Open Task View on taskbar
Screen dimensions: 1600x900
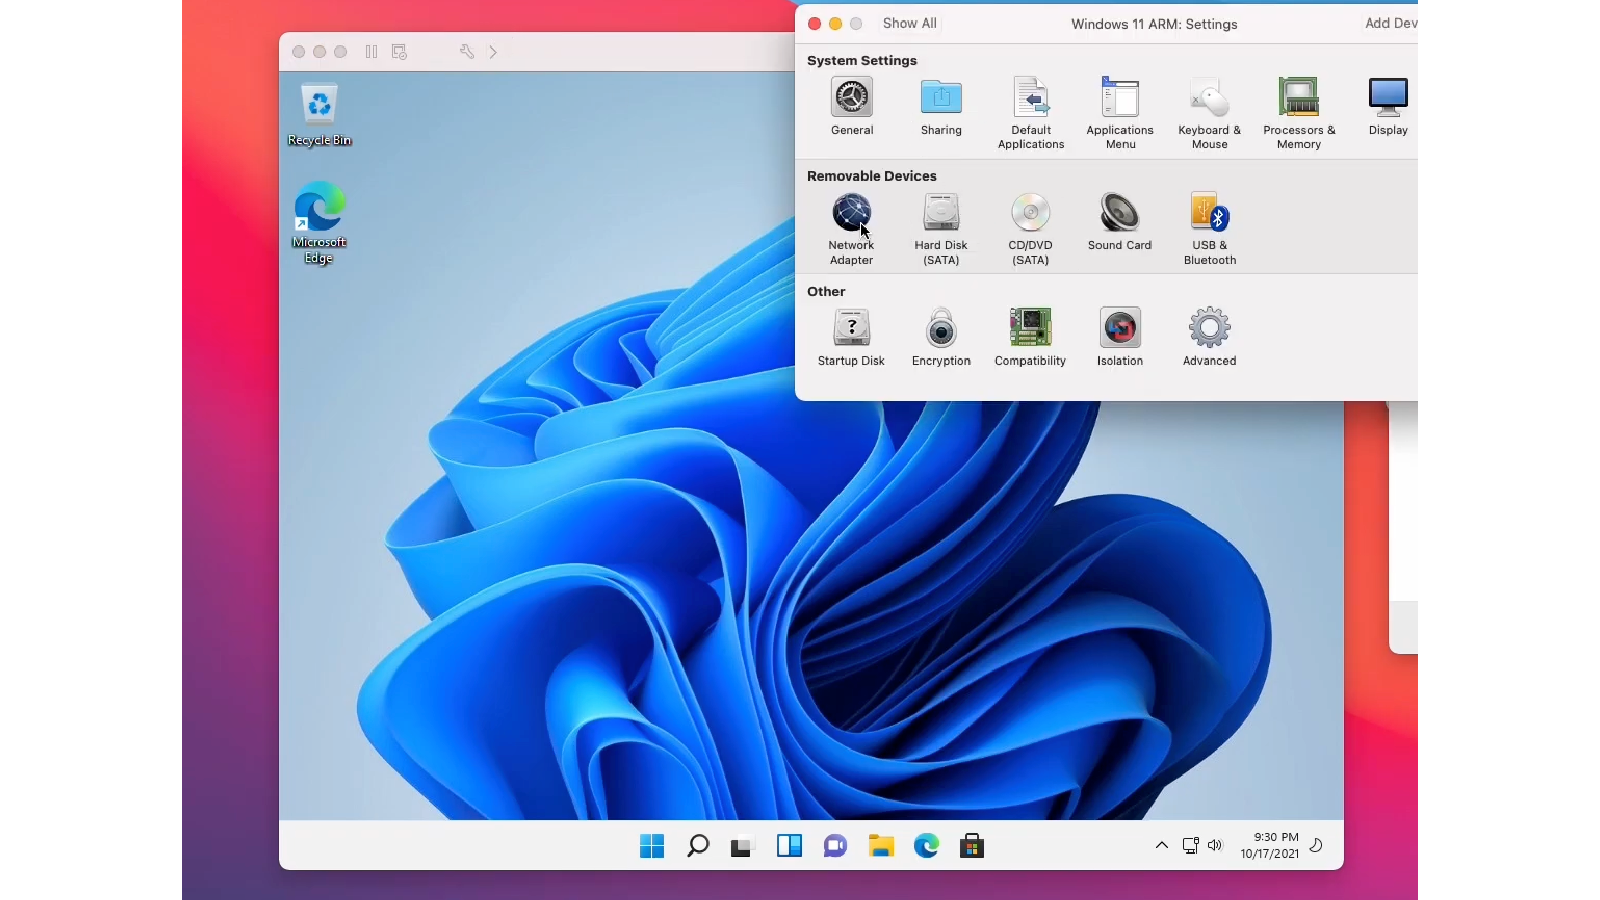click(x=741, y=846)
